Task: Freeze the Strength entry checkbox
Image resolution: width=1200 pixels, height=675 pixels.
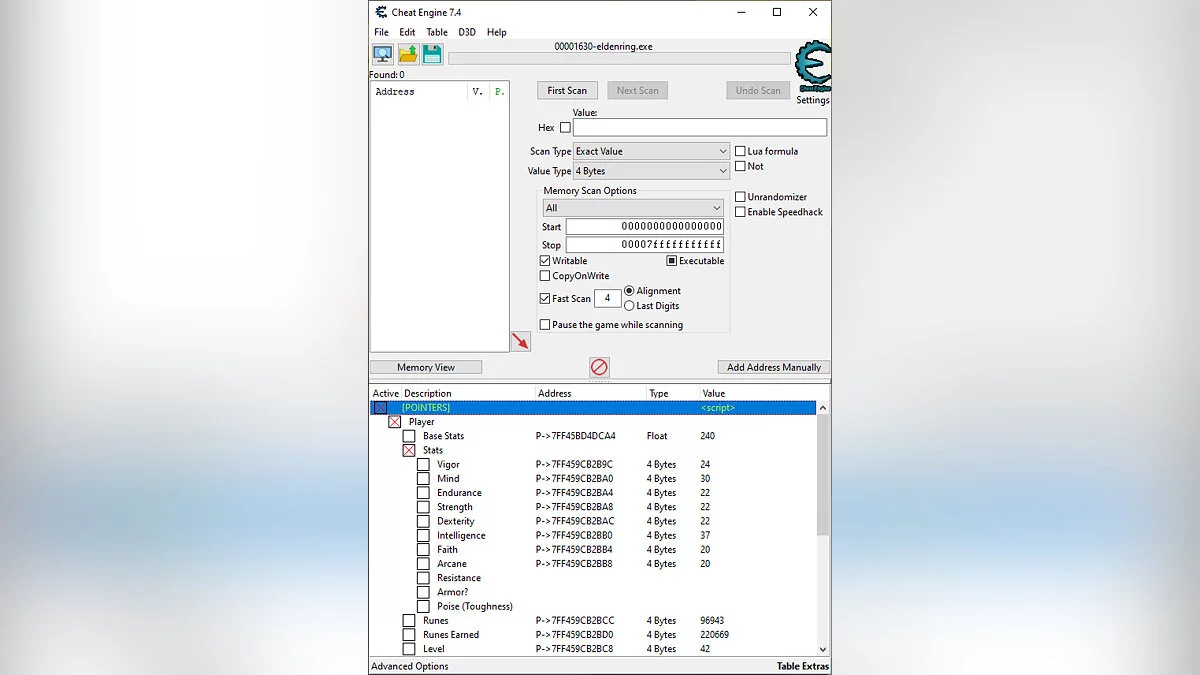Action: tap(423, 507)
